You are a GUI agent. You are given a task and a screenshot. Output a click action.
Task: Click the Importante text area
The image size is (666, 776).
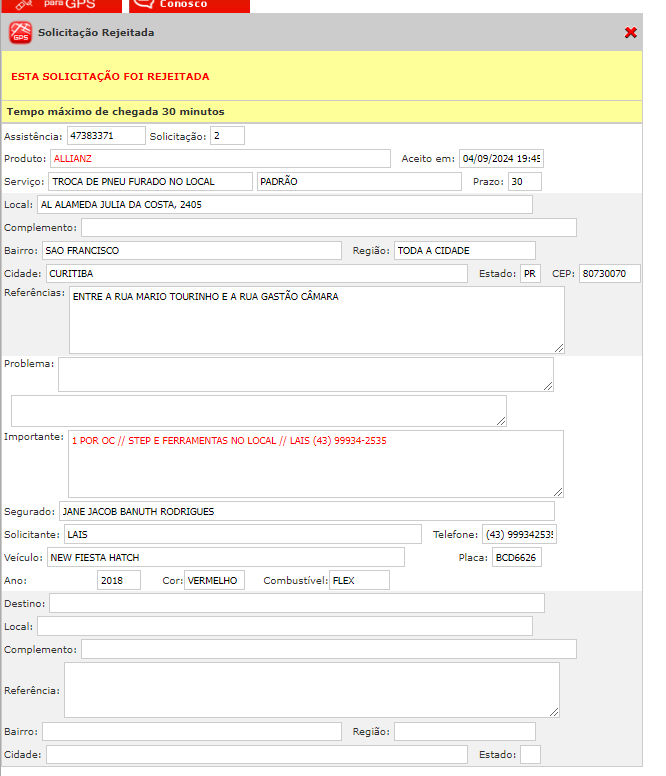pos(316,464)
